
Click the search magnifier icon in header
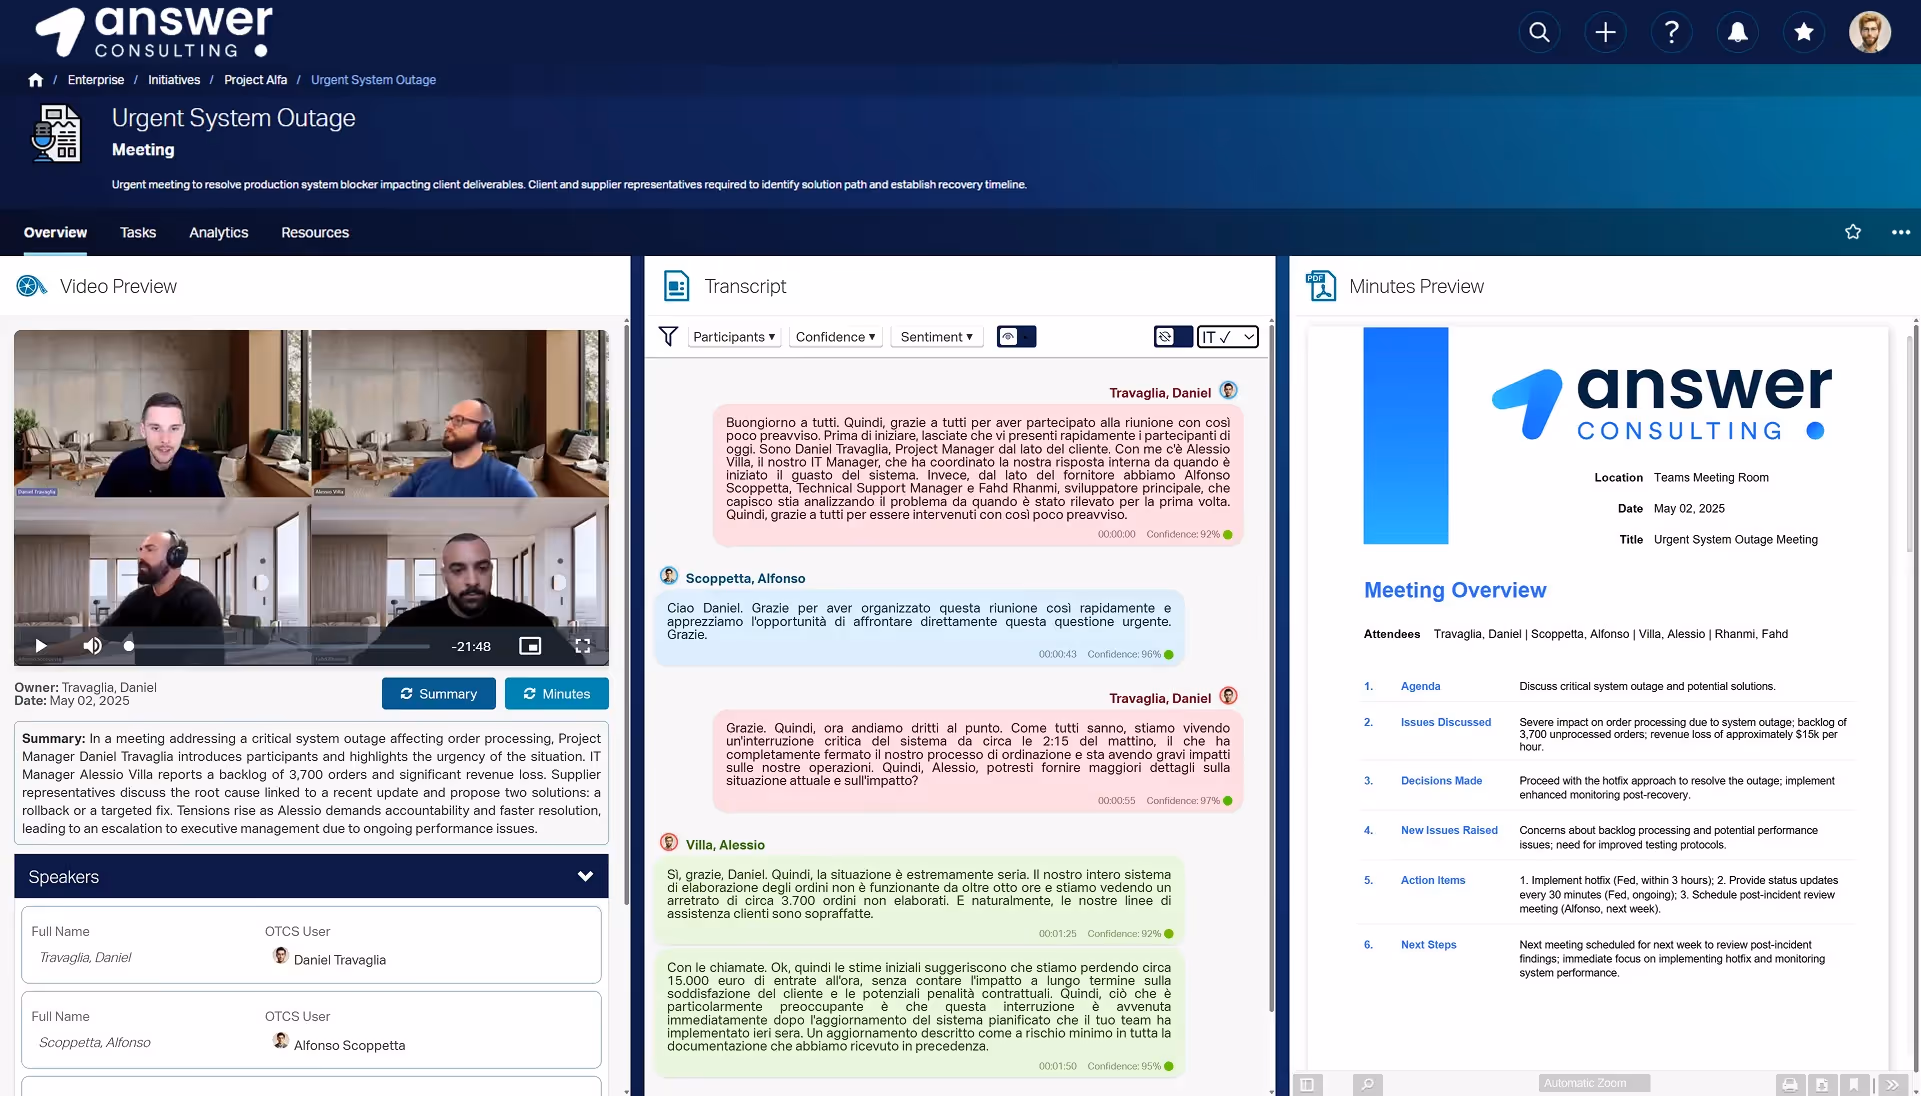1539,32
